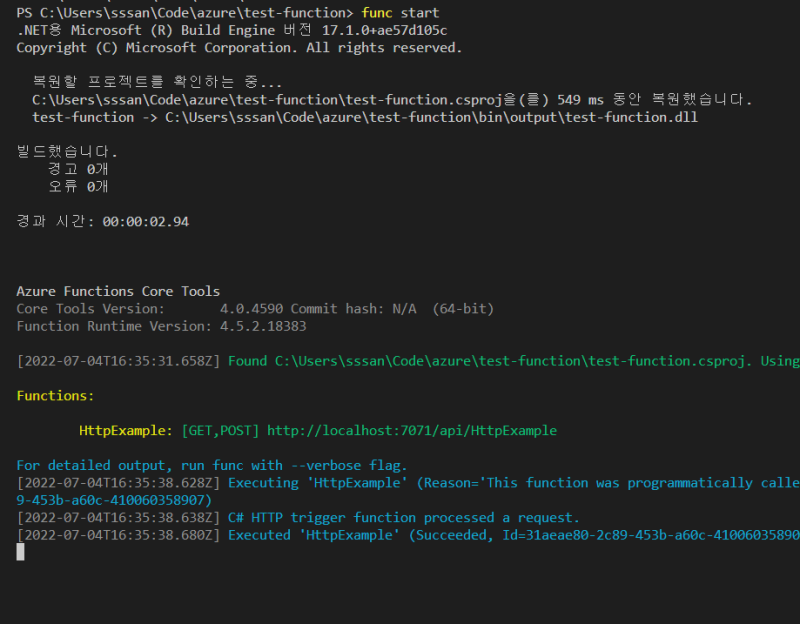800x624 pixels.
Task: Click the Core Tools Version 4.0.4590 line
Action: 255,309
